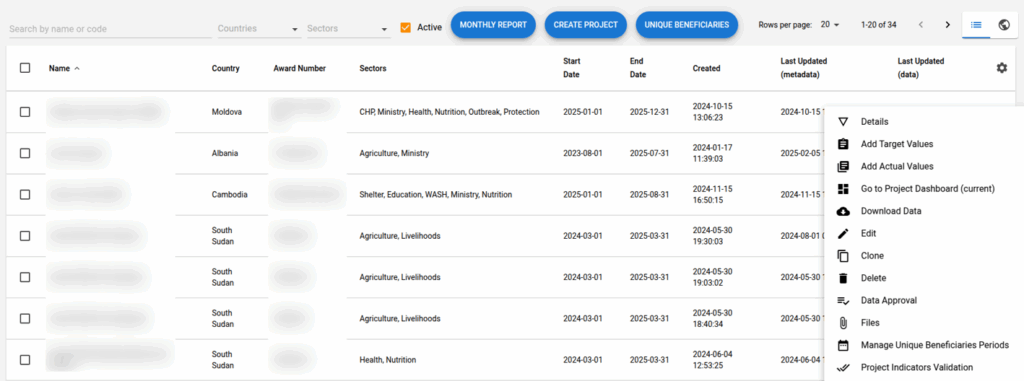Click the Project Indicators Validation double-check icon
The height and width of the screenshot is (381, 1024).
(x=842, y=367)
